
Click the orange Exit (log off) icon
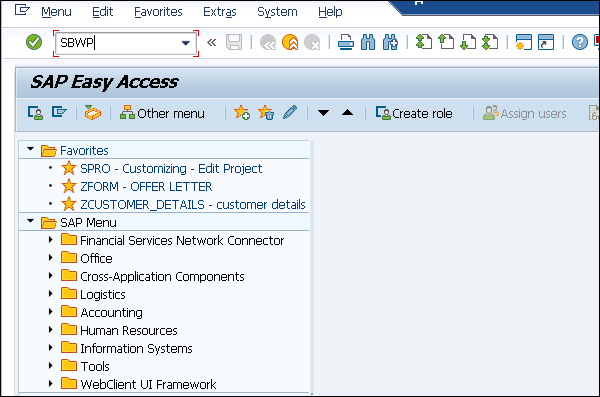pos(290,42)
